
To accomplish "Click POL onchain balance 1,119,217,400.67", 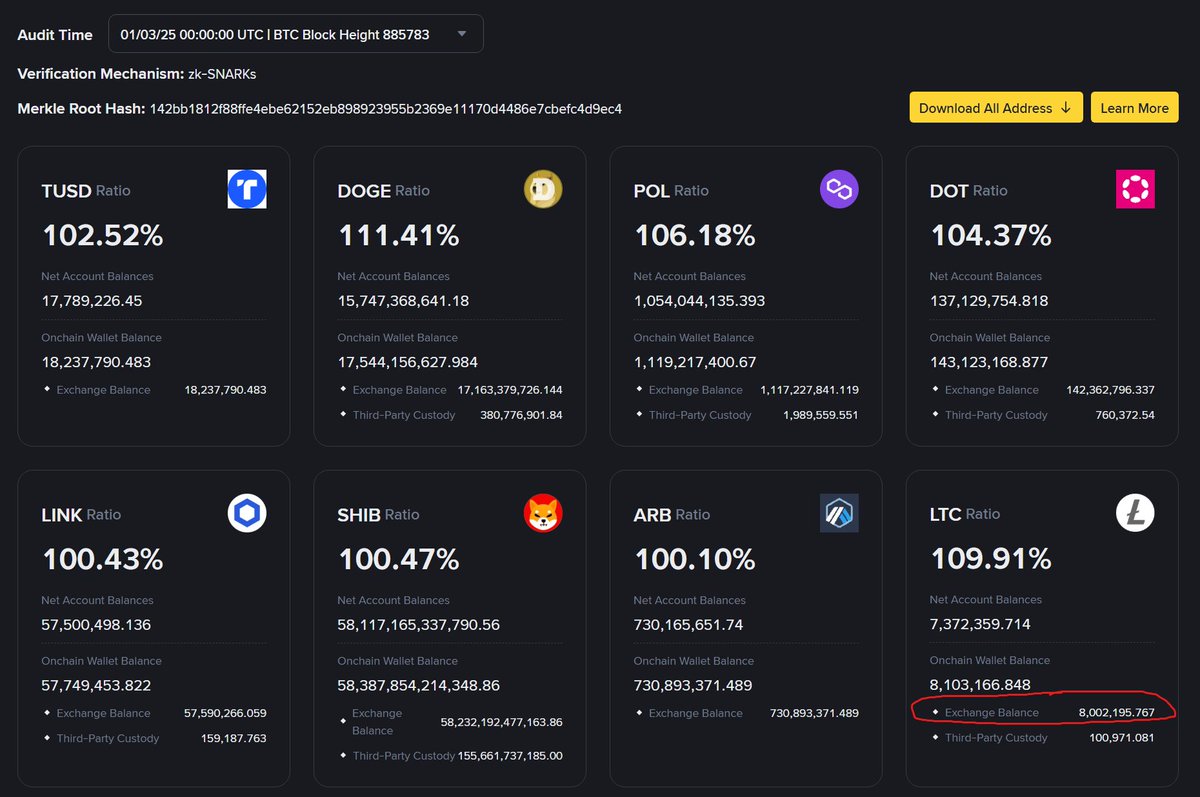I will pyautogui.click(x=695, y=362).
